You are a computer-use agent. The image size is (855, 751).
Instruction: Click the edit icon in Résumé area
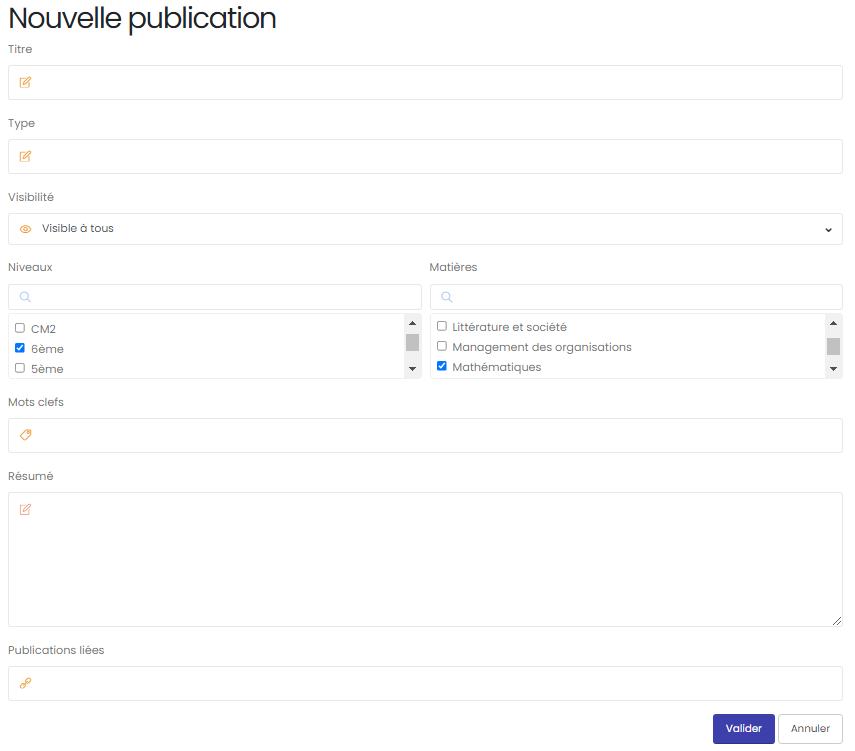25,509
